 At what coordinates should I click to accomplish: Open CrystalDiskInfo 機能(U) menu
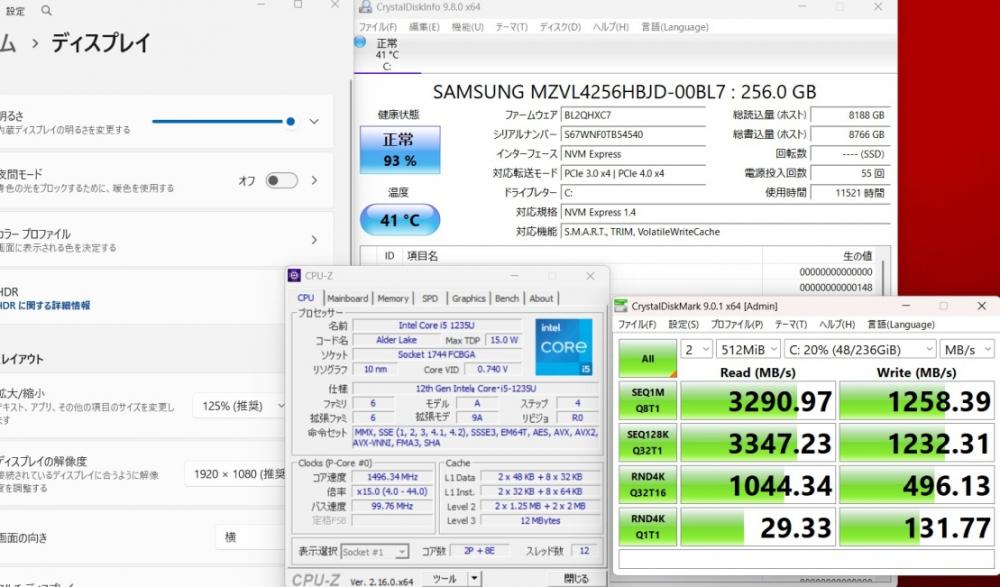tap(467, 27)
